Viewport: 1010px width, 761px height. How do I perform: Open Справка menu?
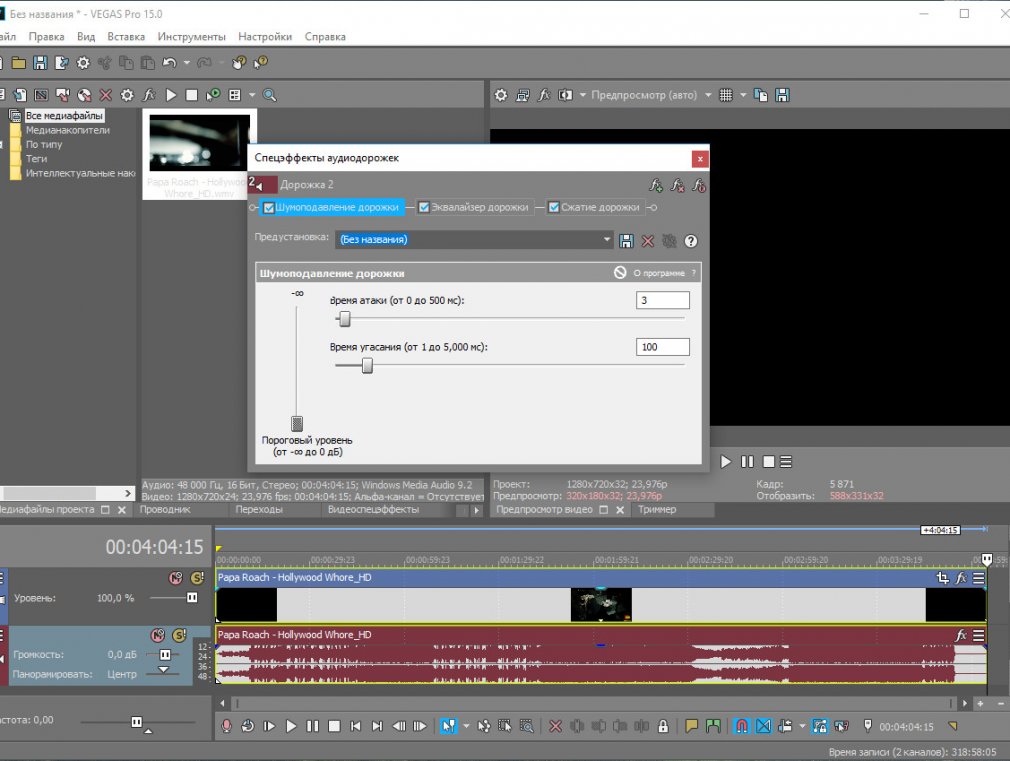click(325, 37)
